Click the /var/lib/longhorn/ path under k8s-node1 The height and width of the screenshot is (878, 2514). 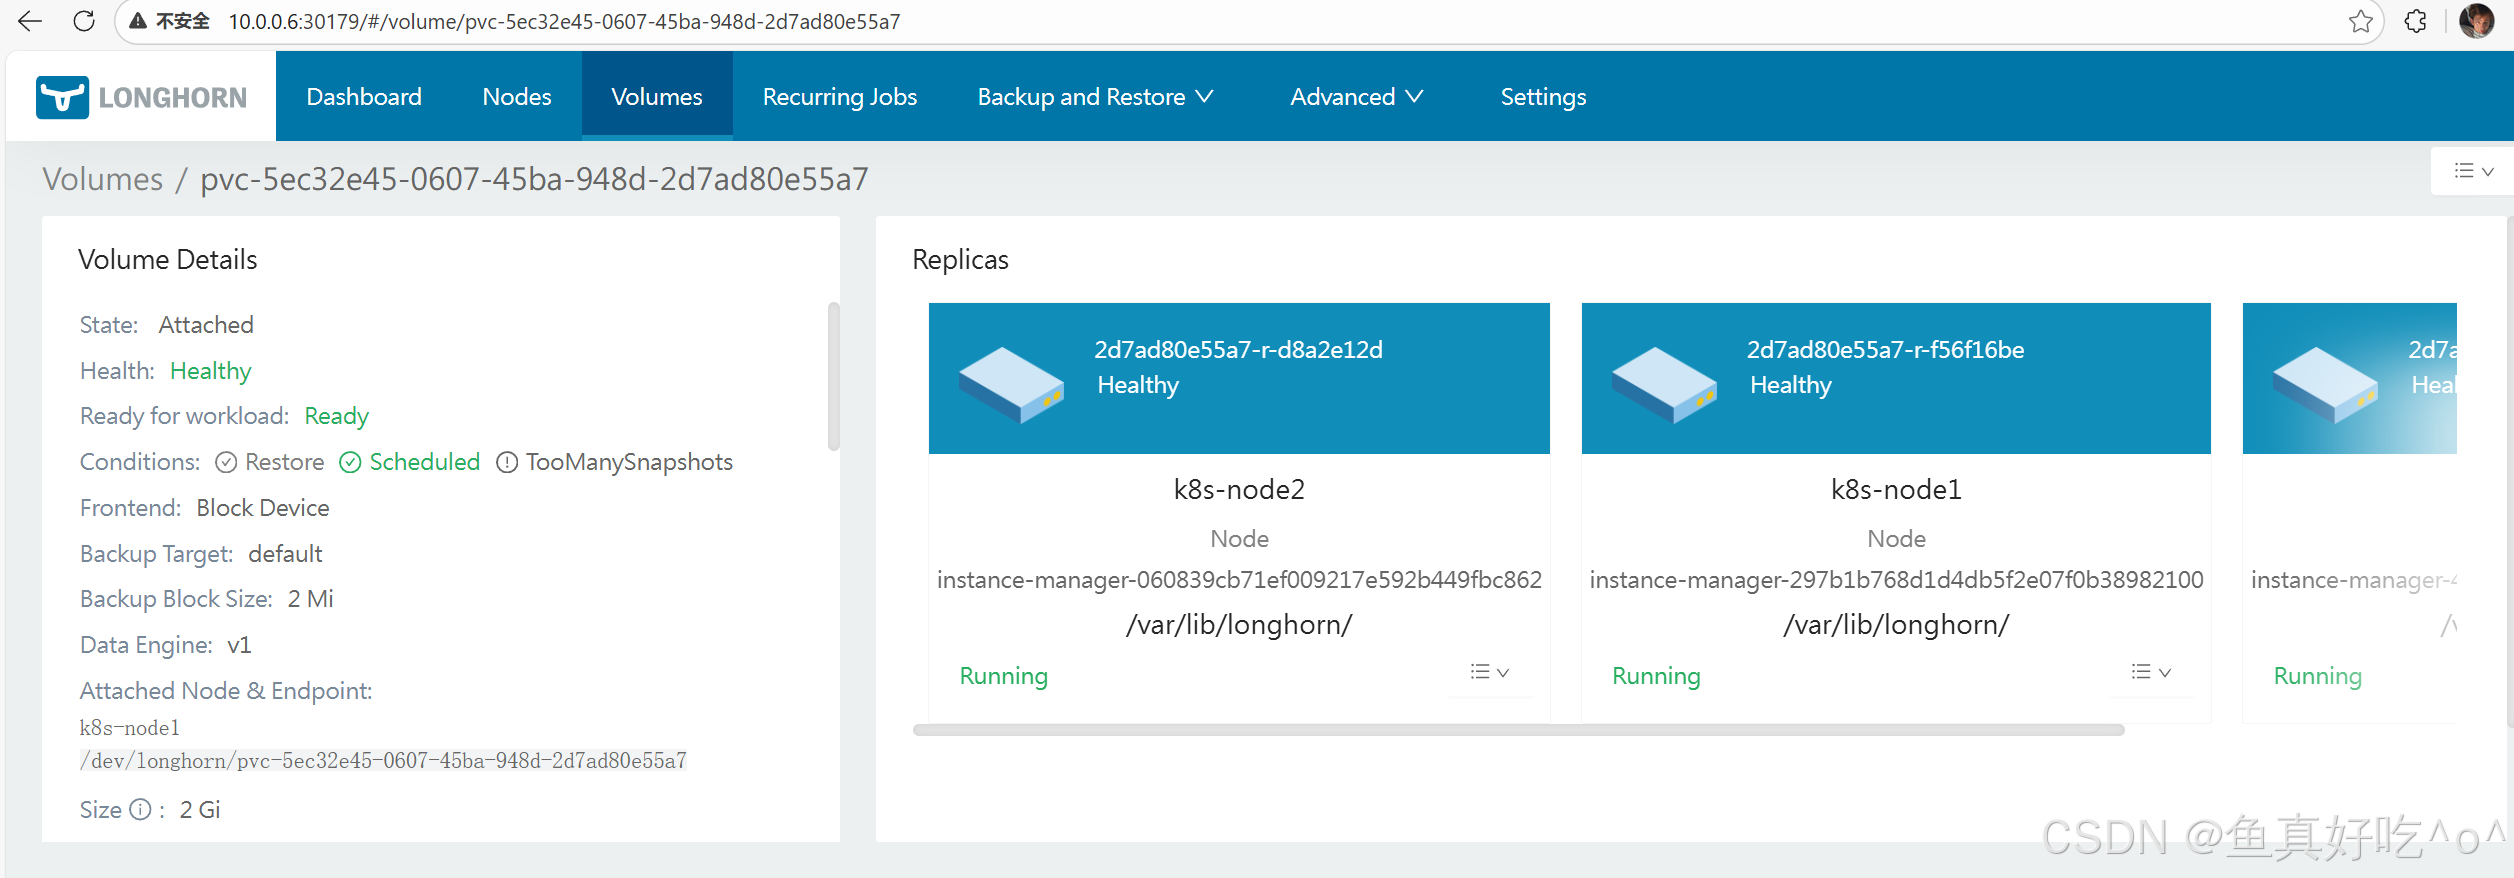(1896, 625)
